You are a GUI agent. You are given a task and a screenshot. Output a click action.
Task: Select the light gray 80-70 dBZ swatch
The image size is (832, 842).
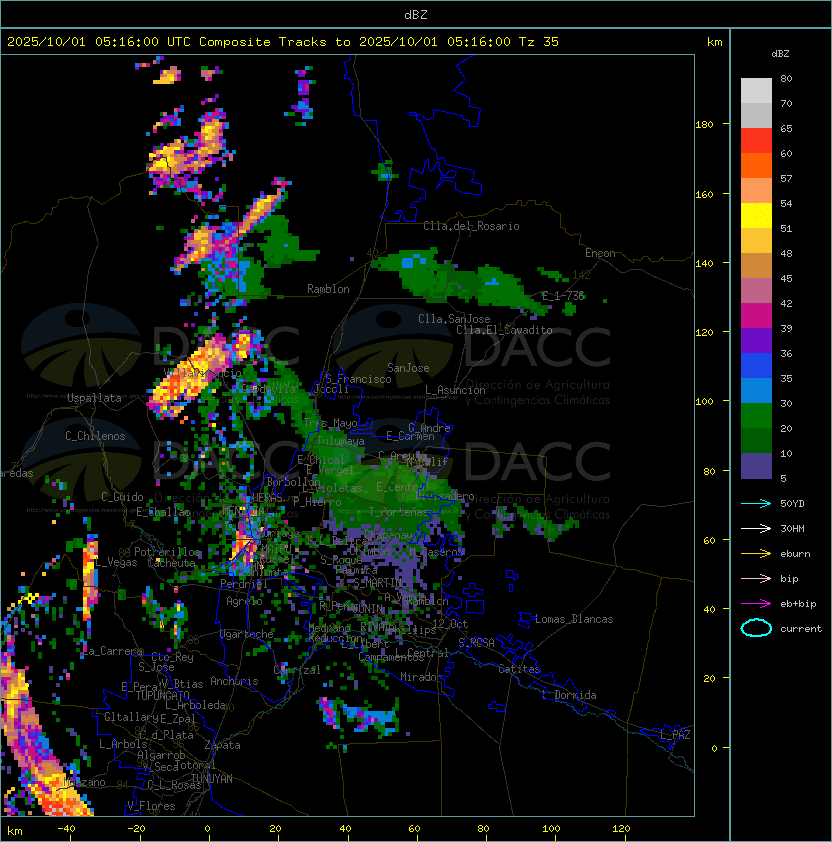[x=756, y=90]
